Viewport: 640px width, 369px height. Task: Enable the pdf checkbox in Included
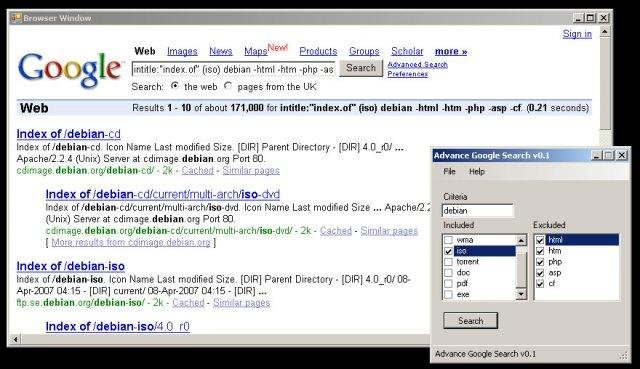pyautogui.click(x=449, y=283)
